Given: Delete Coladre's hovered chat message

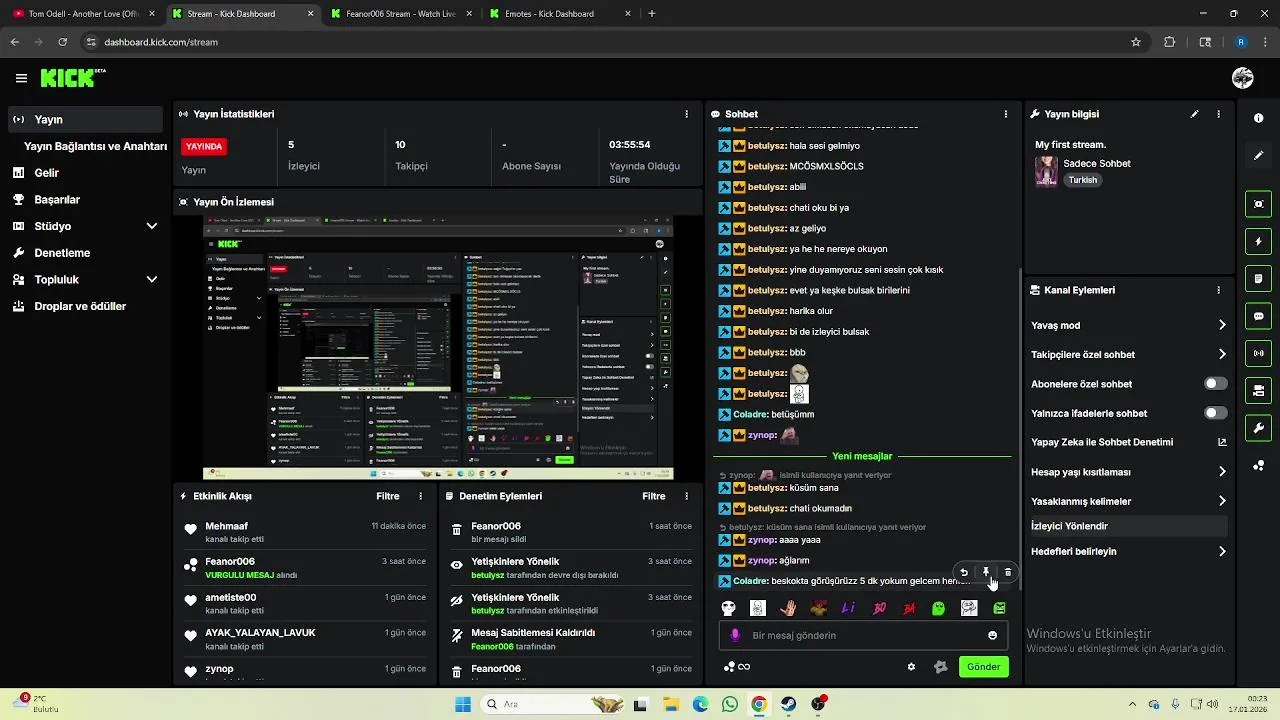Looking at the screenshot, I should [x=1008, y=572].
